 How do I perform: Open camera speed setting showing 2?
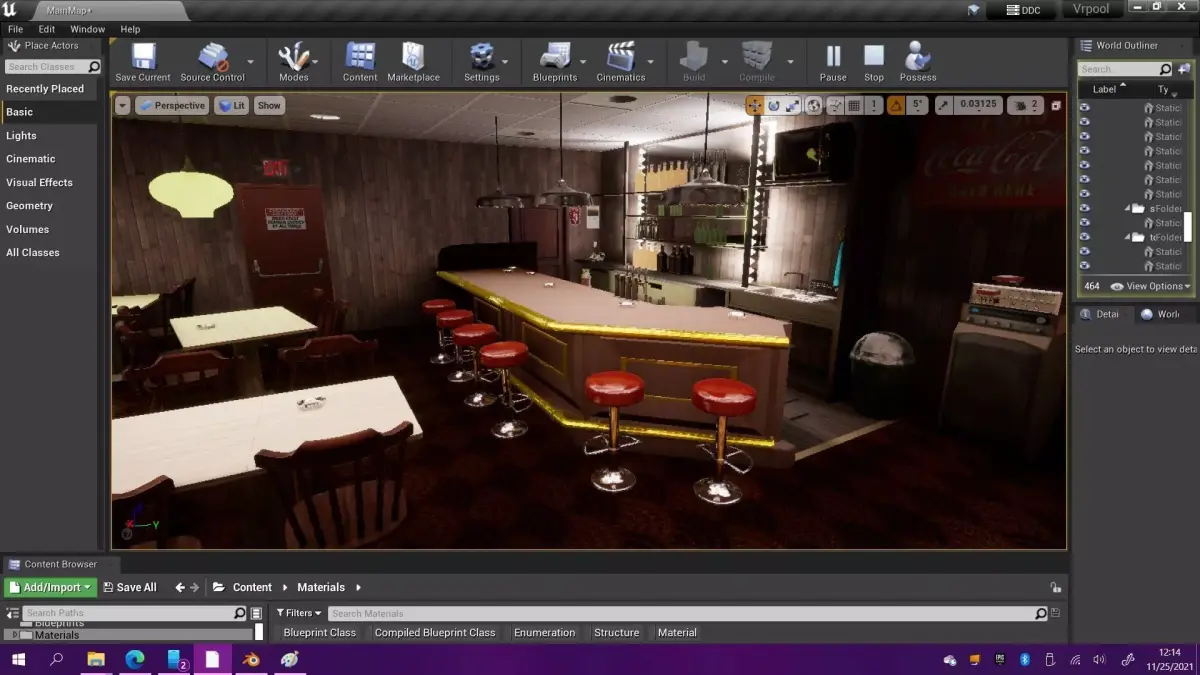click(1025, 105)
